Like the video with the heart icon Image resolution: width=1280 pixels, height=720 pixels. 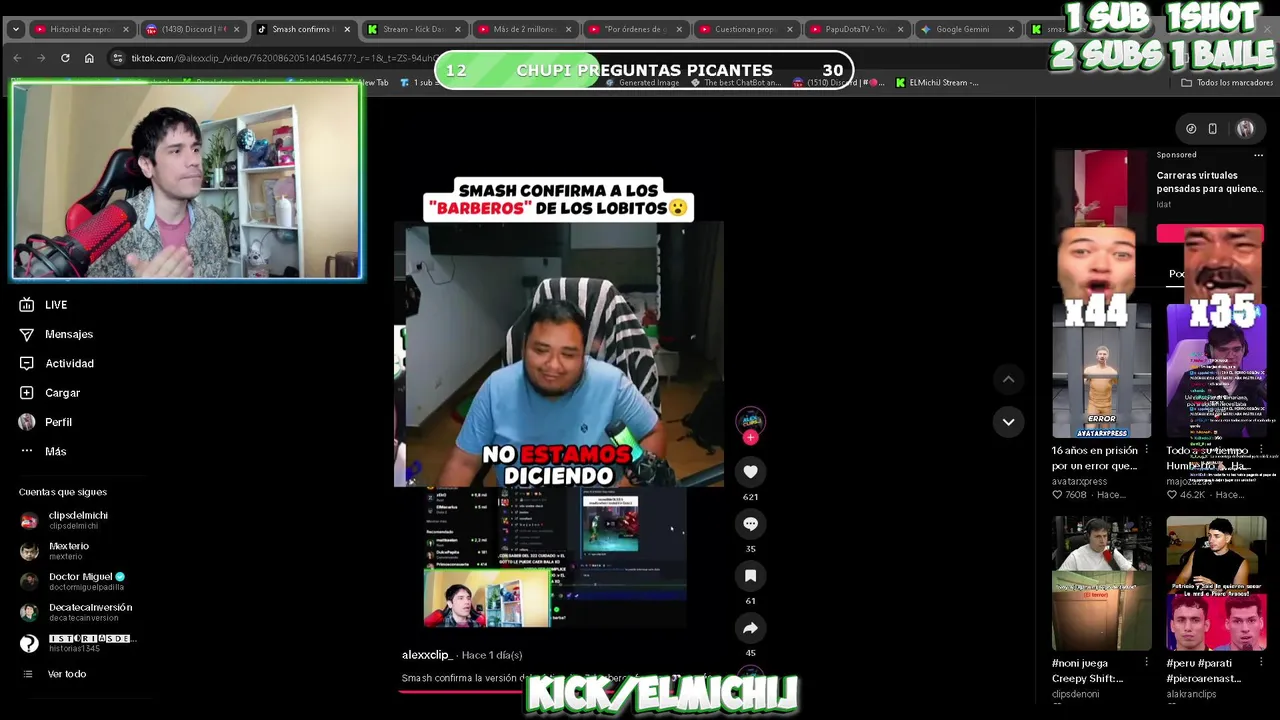(750, 472)
